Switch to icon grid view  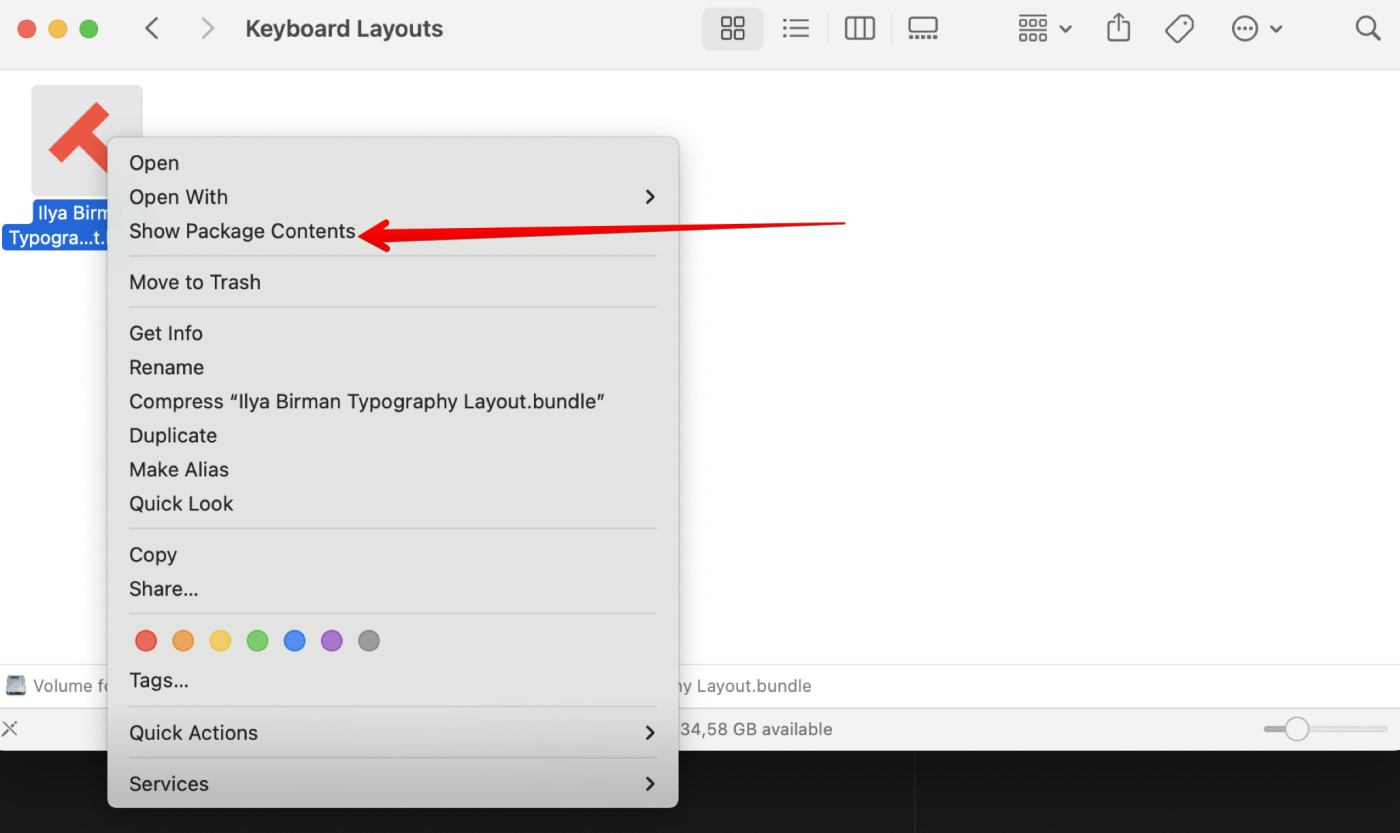click(x=733, y=29)
